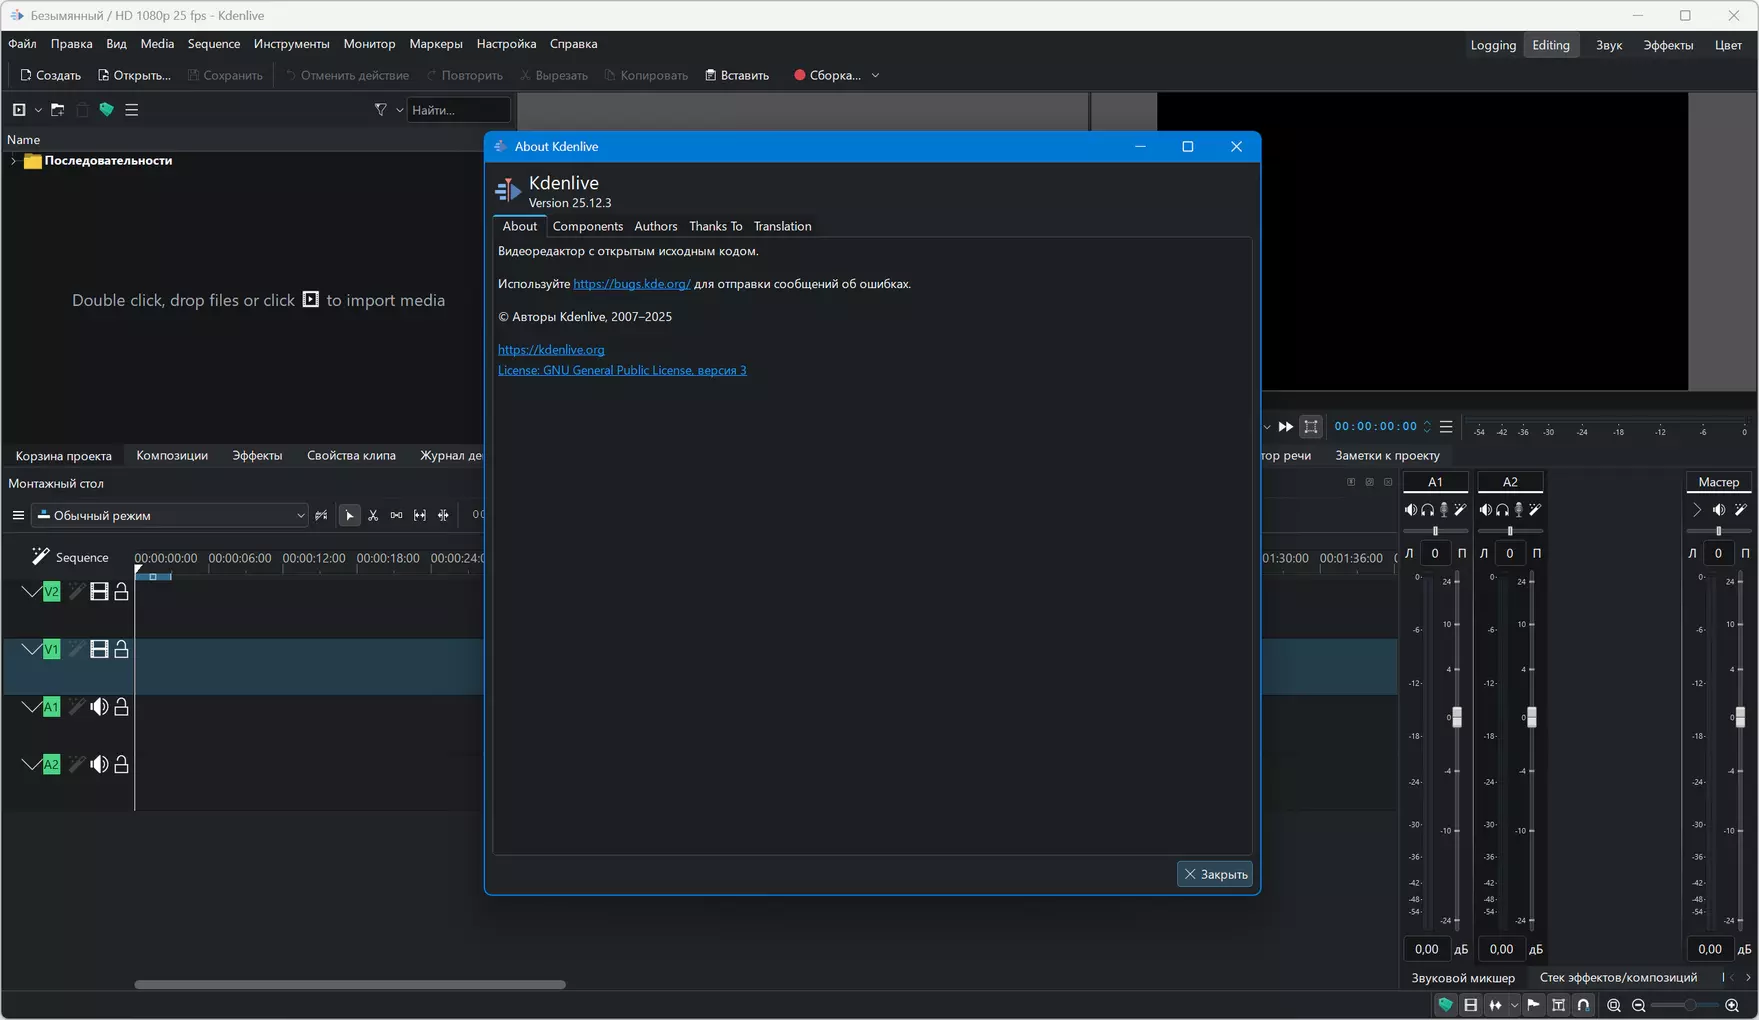
Task: Open the Обычный режим edit mode dropdown
Action: (x=170, y=516)
